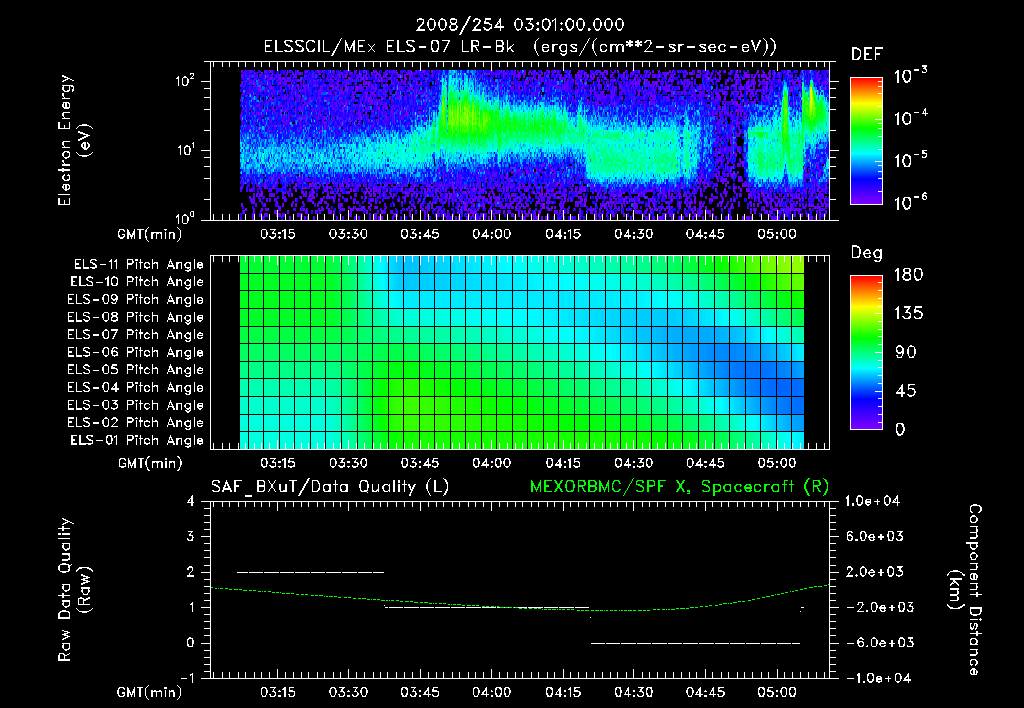
Task: Click the 10^-6 tick on DEF scale
Action: tap(910, 202)
